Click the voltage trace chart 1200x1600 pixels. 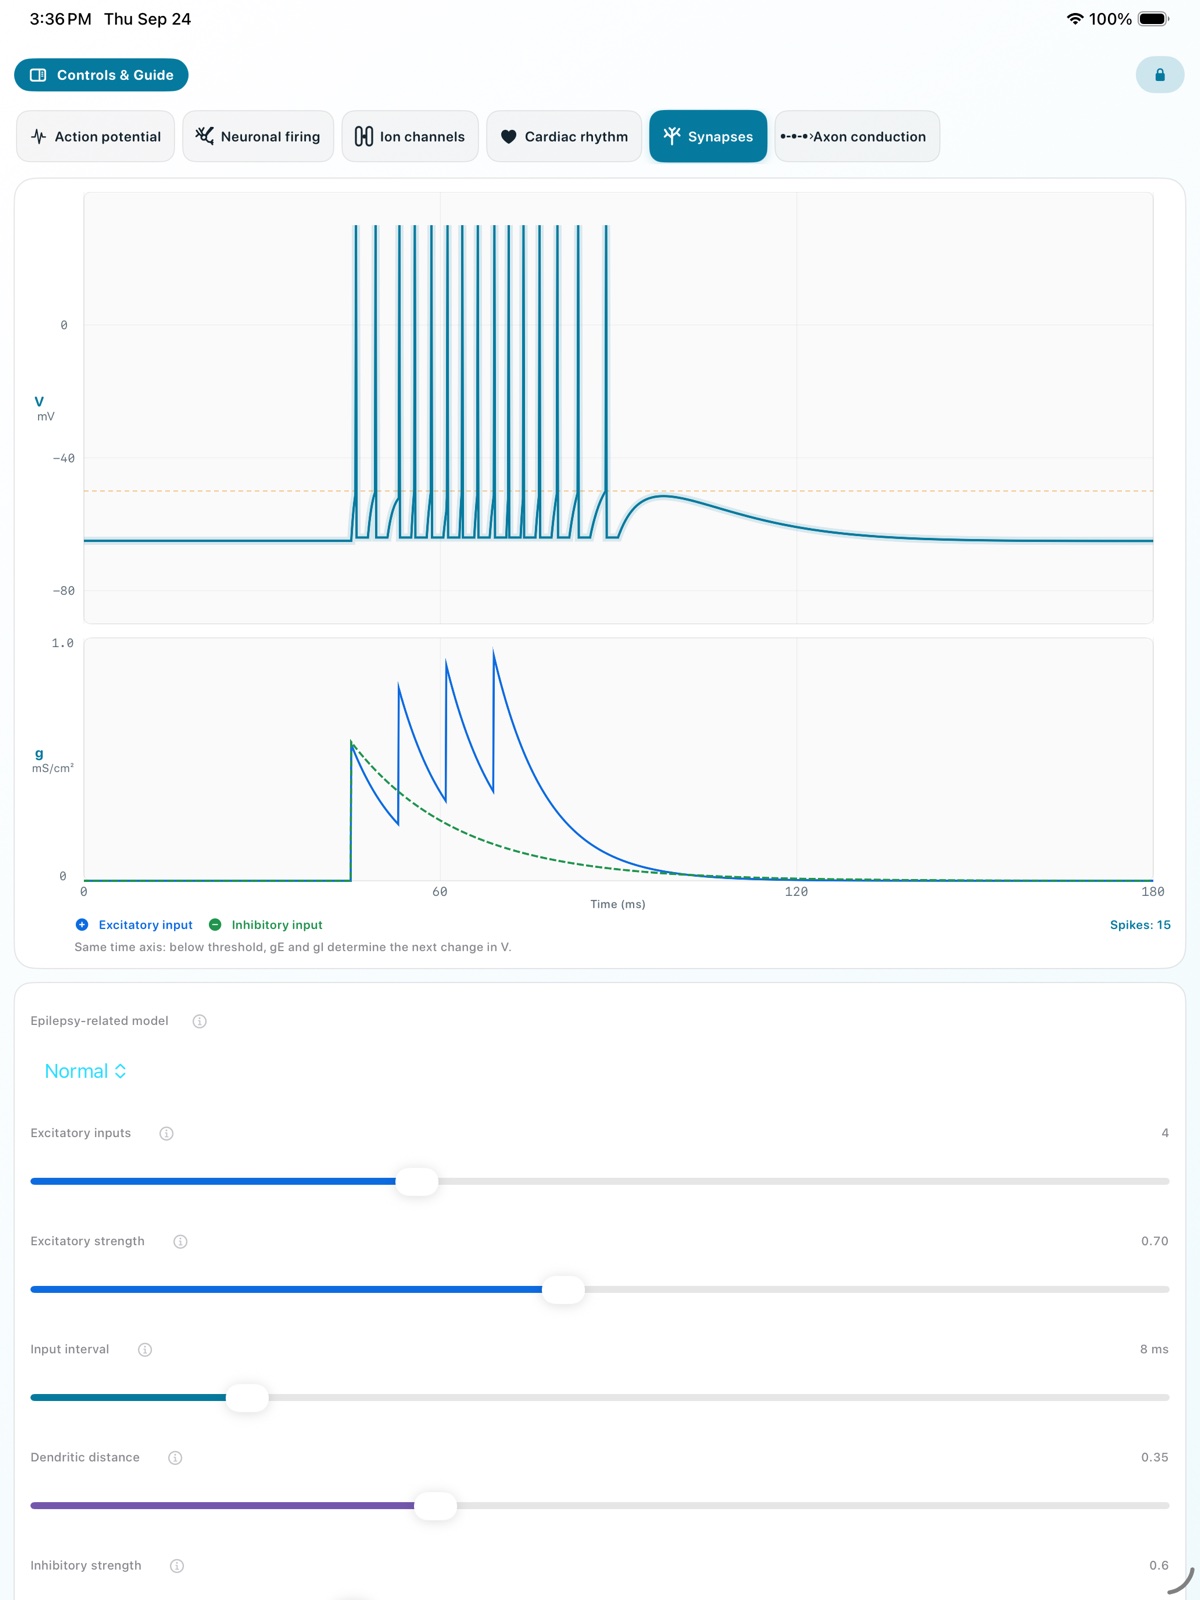click(618, 408)
